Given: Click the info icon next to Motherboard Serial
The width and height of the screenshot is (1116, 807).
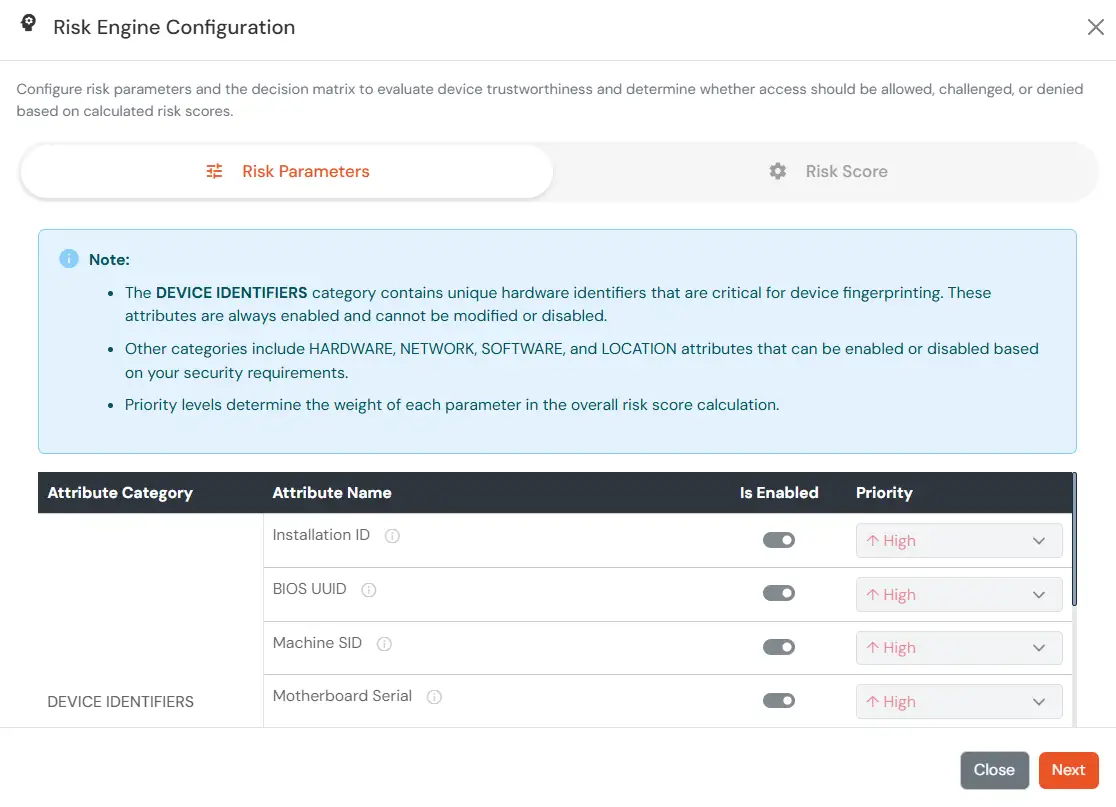Looking at the screenshot, I should coord(434,697).
